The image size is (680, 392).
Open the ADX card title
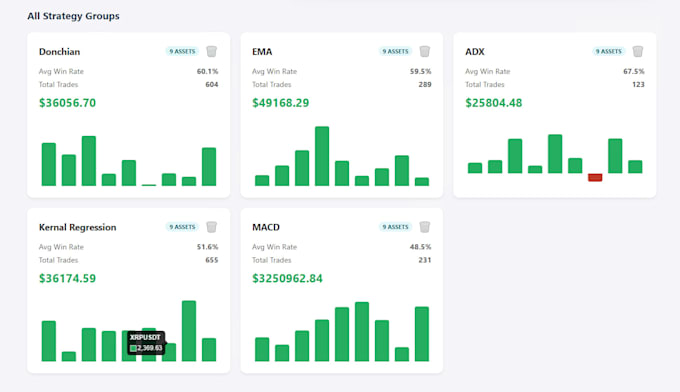point(475,52)
